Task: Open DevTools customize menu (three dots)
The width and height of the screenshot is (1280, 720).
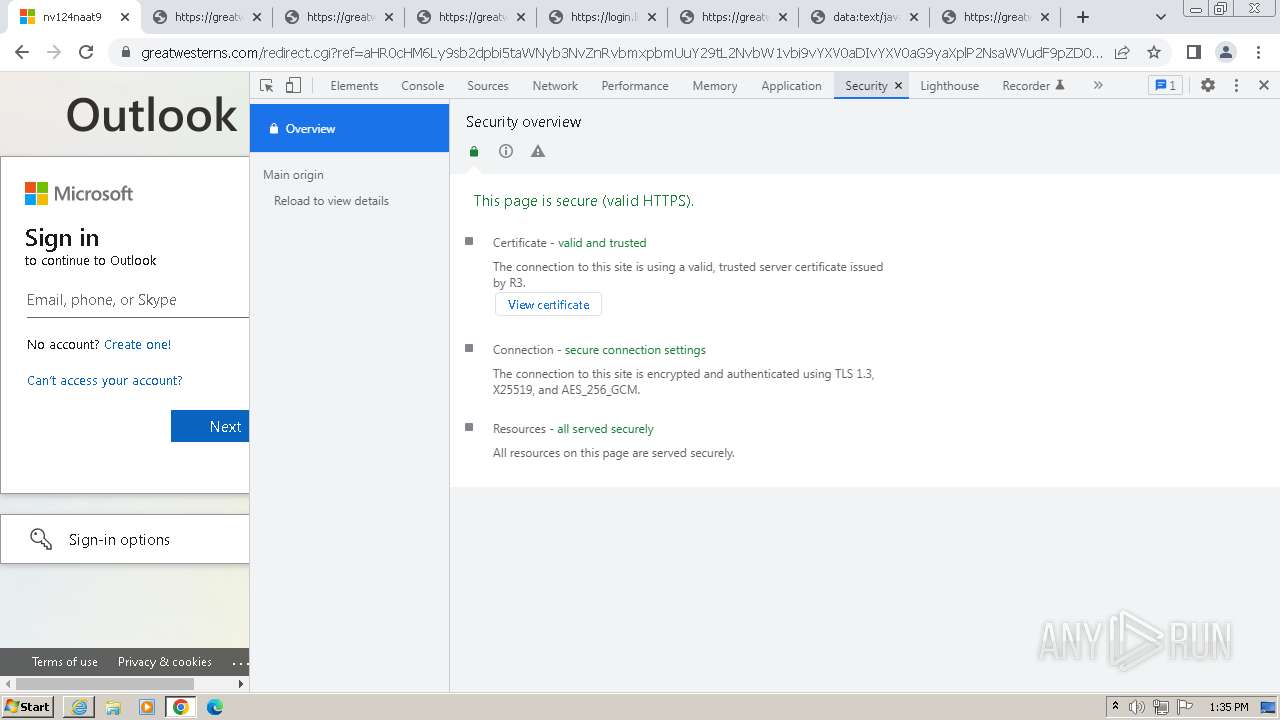Action: [x=1236, y=86]
